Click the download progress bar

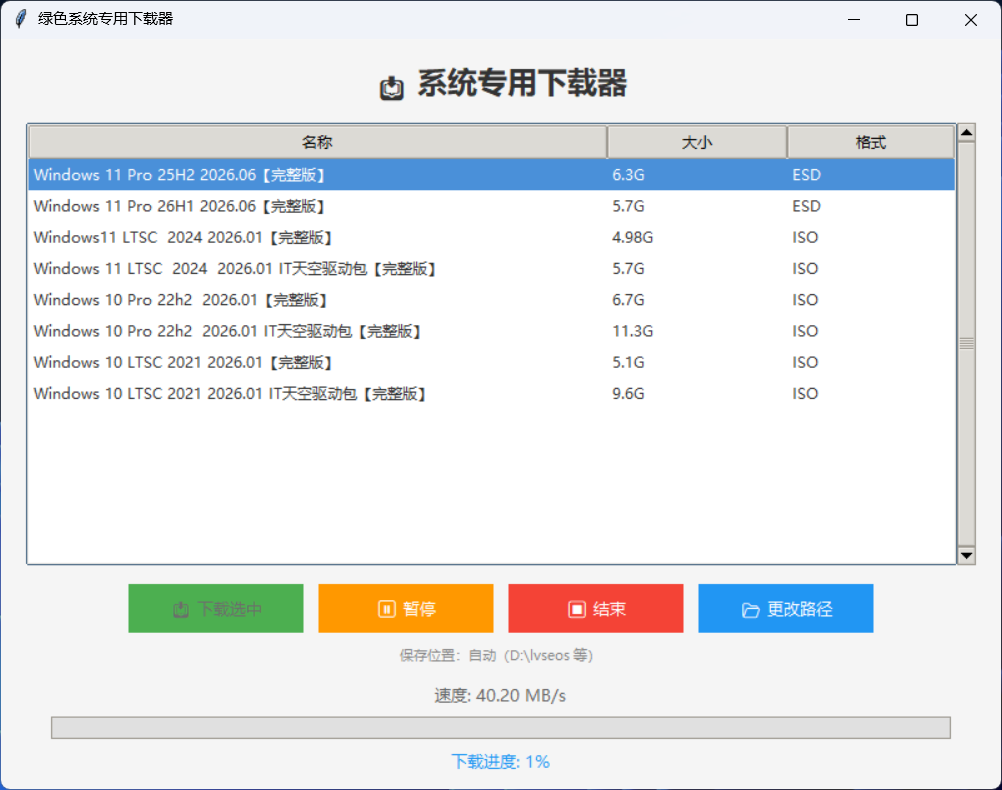501,727
